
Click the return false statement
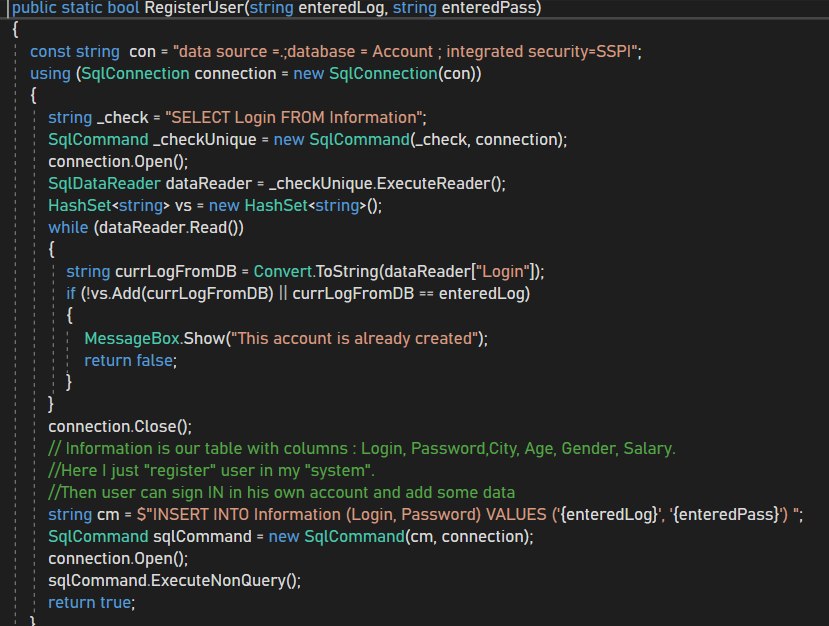[x=129, y=359]
